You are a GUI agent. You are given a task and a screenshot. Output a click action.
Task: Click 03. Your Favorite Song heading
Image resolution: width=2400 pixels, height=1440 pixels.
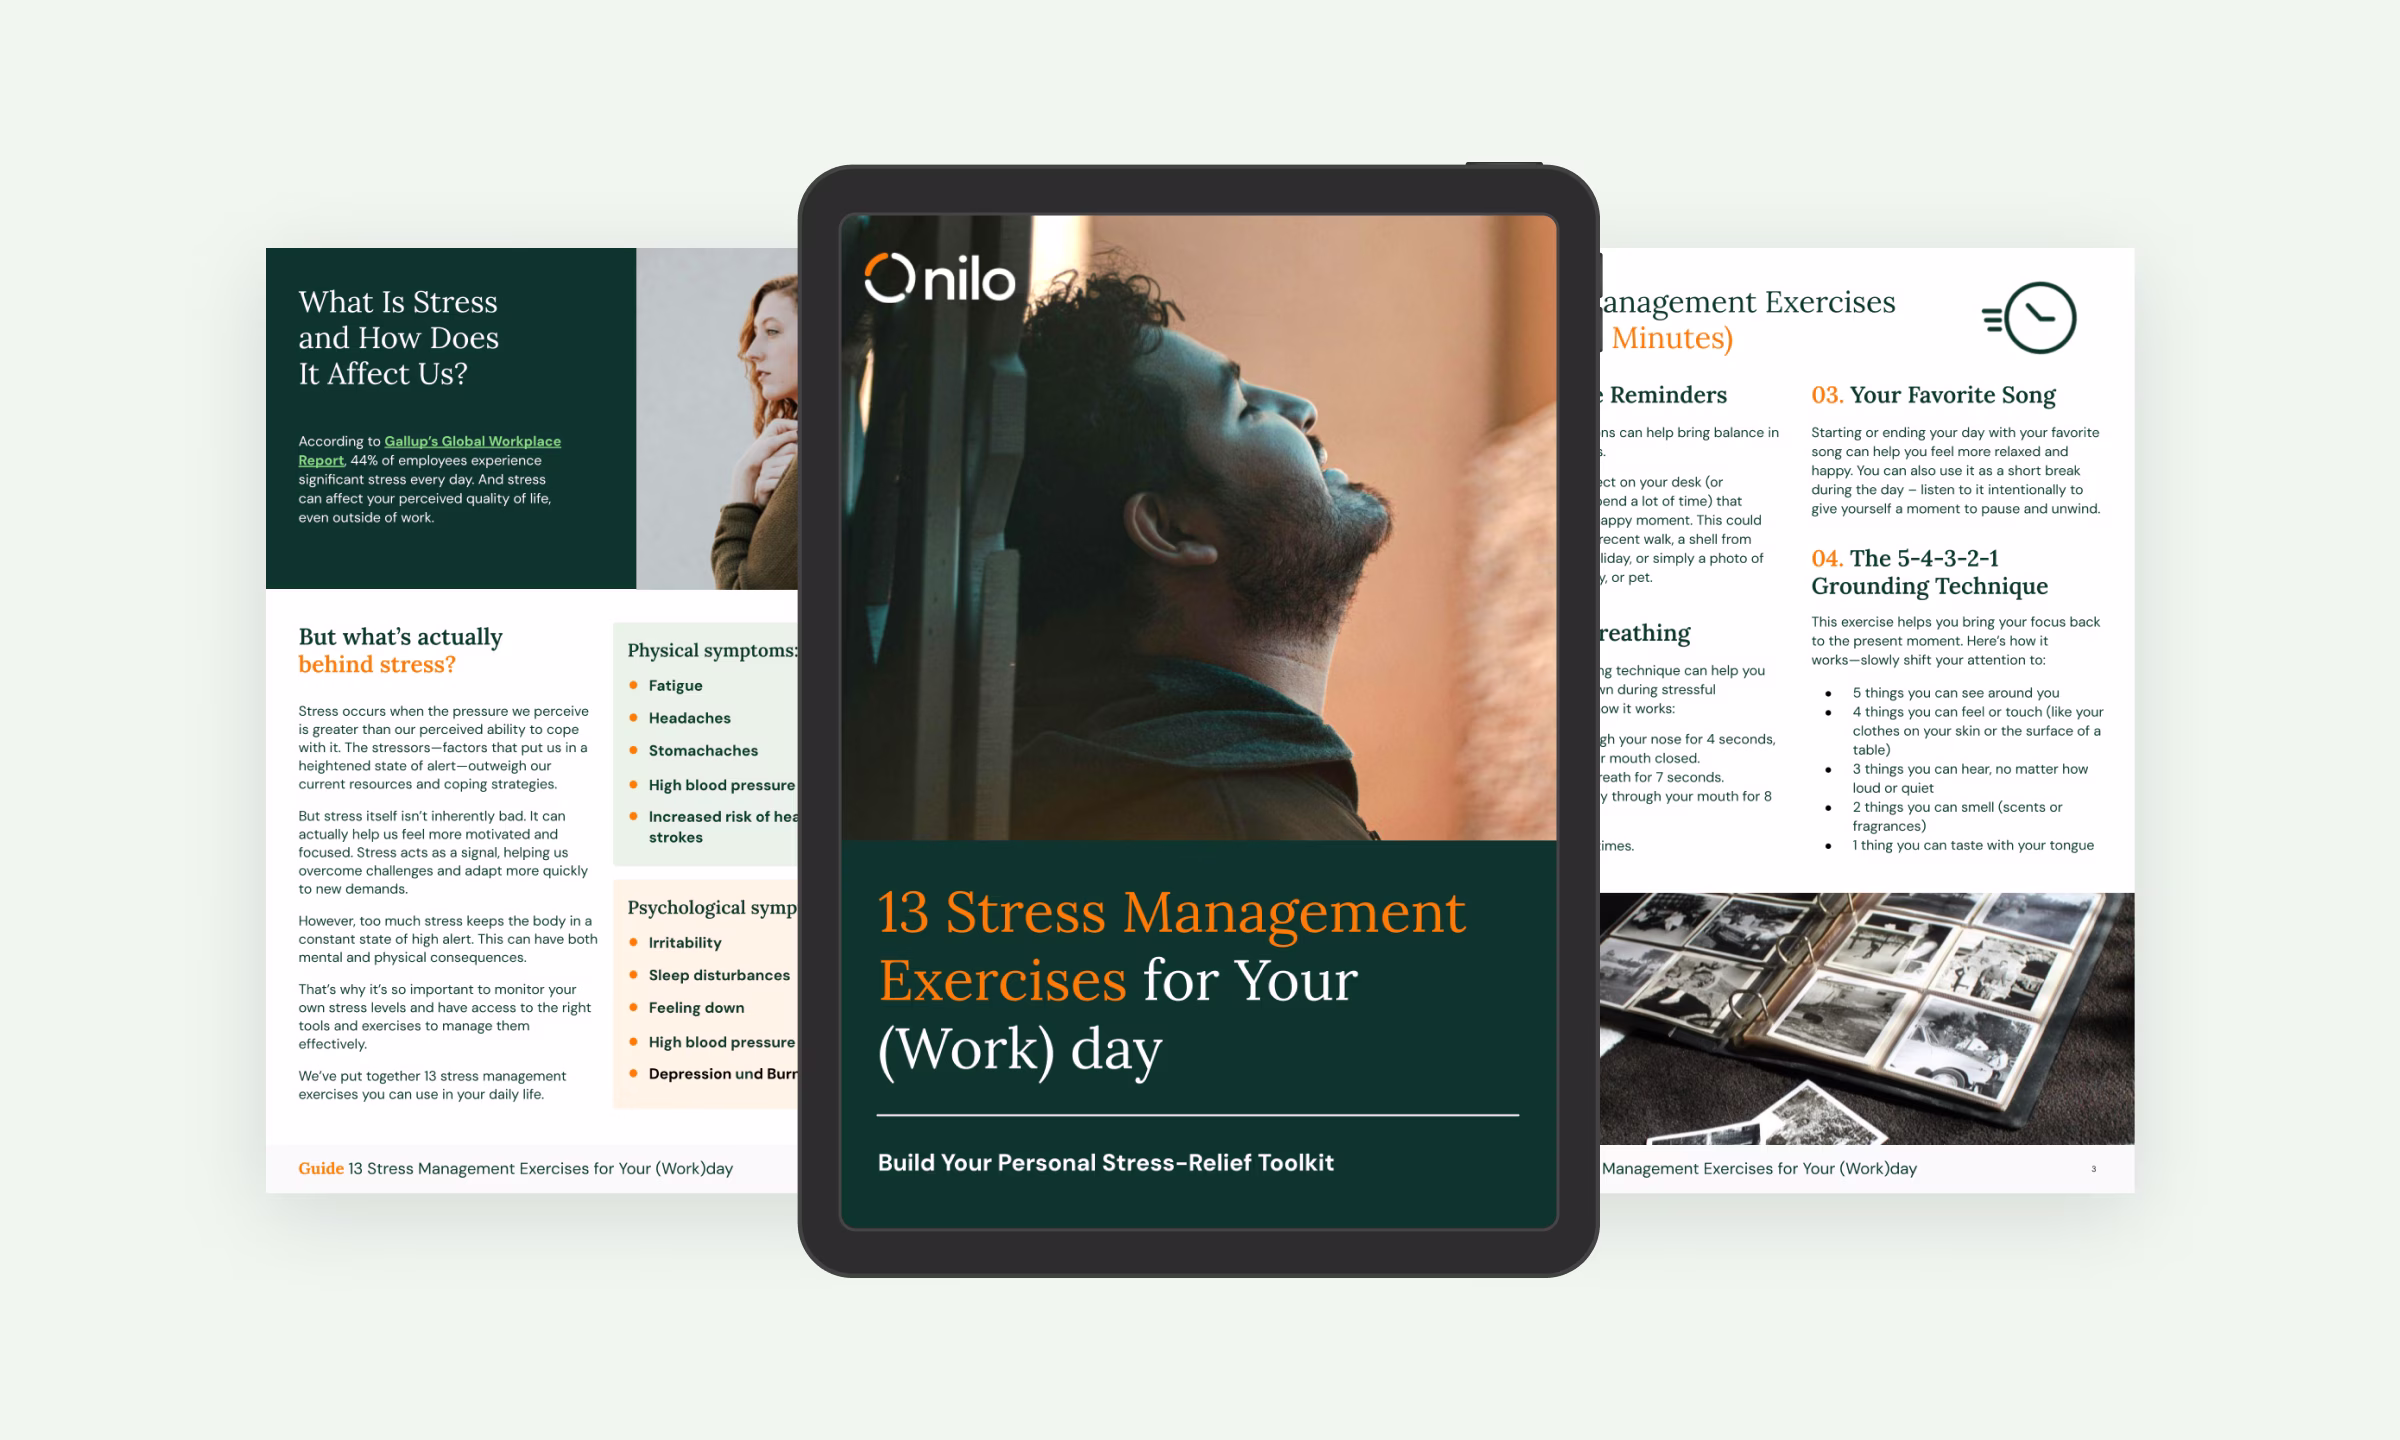click(1933, 395)
